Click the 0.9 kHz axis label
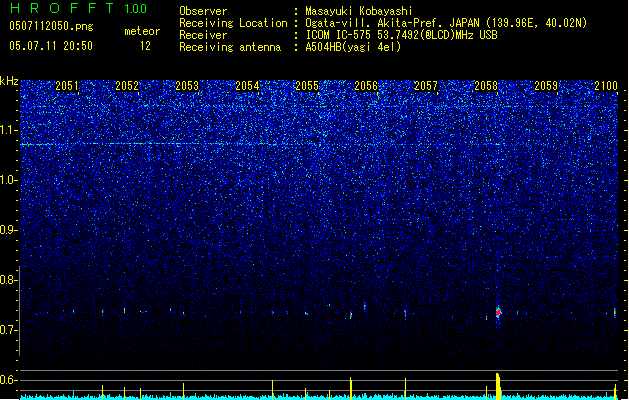629x400 pixels. (x=9, y=230)
